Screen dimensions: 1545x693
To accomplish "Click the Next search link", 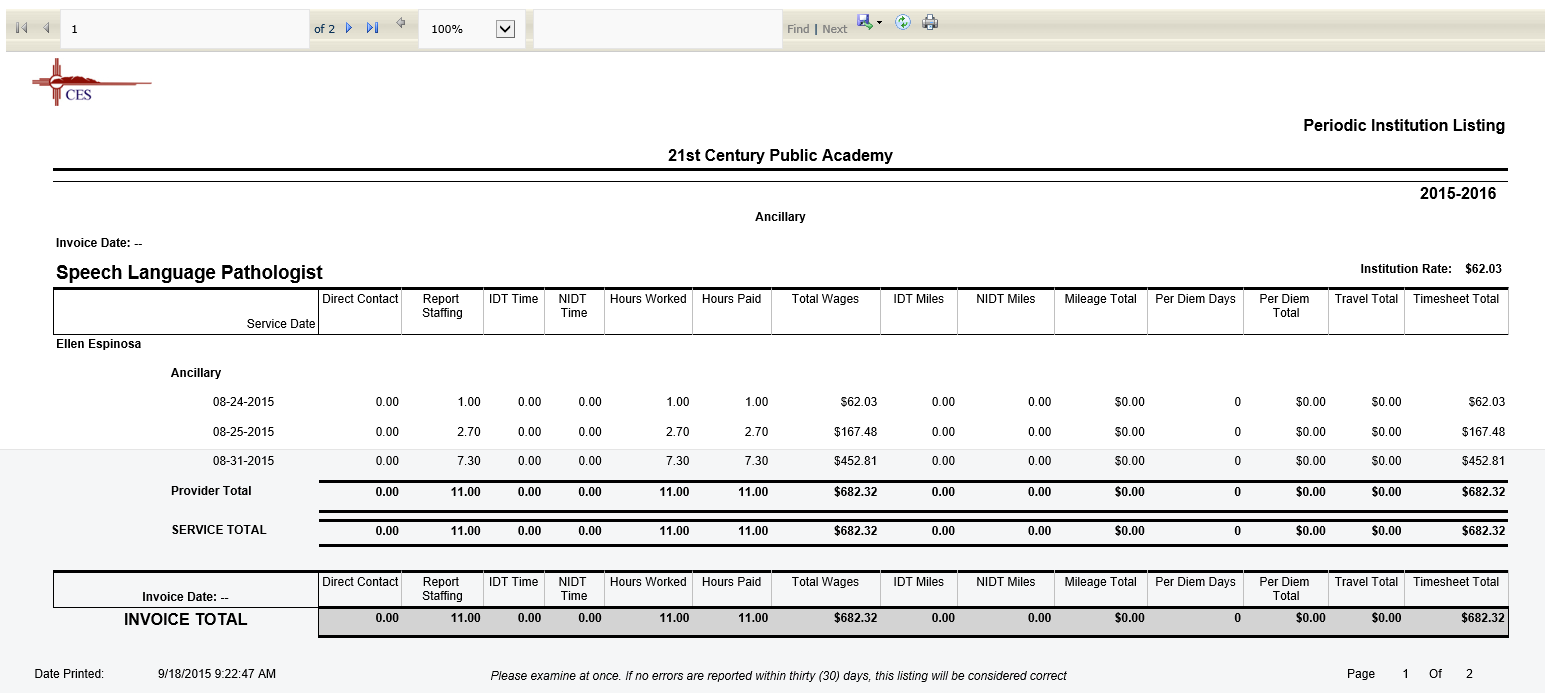I will [x=834, y=28].
